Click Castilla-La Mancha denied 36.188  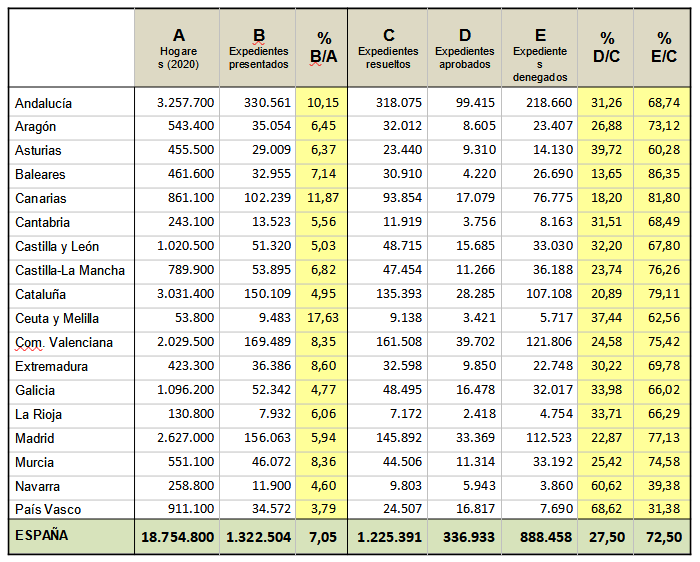pyautogui.click(x=553, y=270)
